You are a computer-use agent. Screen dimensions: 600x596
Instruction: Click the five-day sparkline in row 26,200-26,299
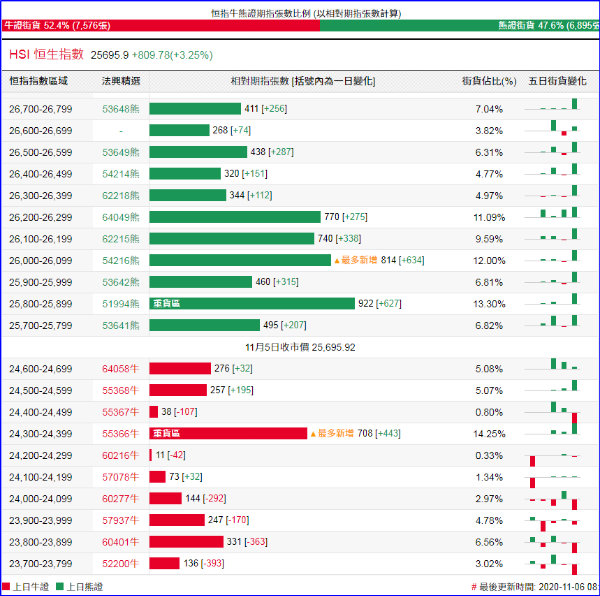click(552, 213)
